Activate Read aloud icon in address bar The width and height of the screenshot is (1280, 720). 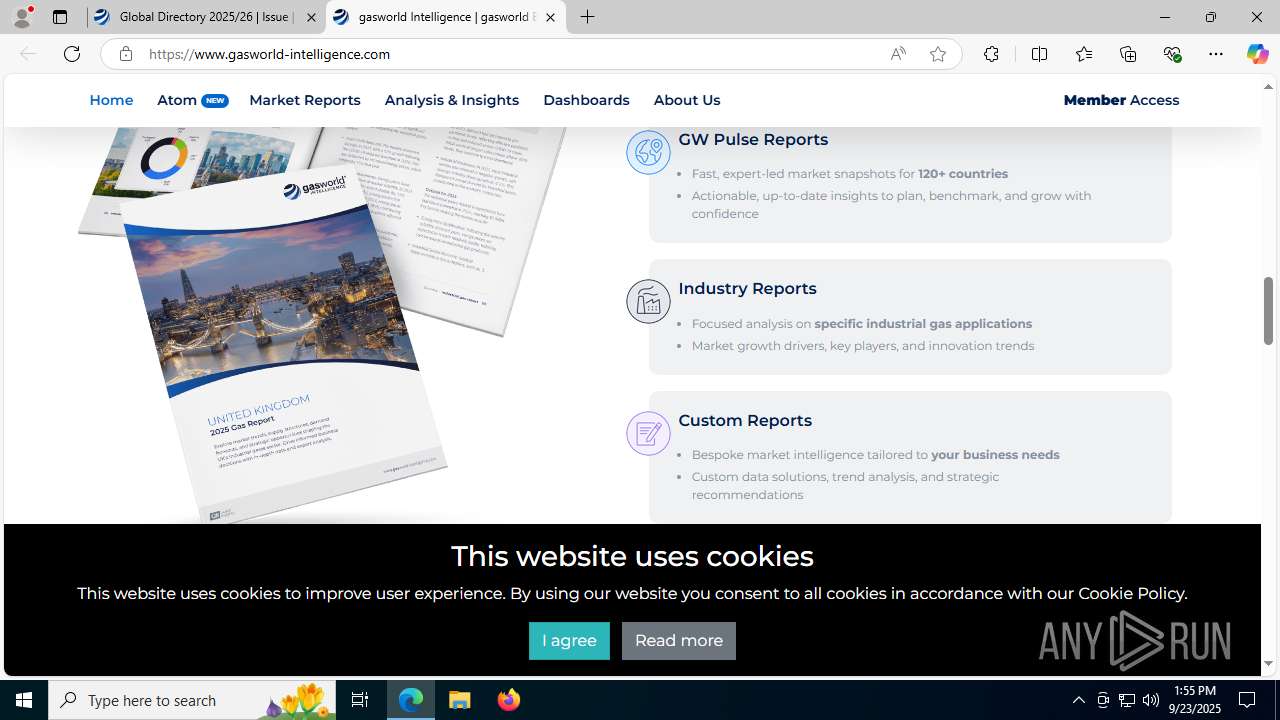click(x=898, y=54)
